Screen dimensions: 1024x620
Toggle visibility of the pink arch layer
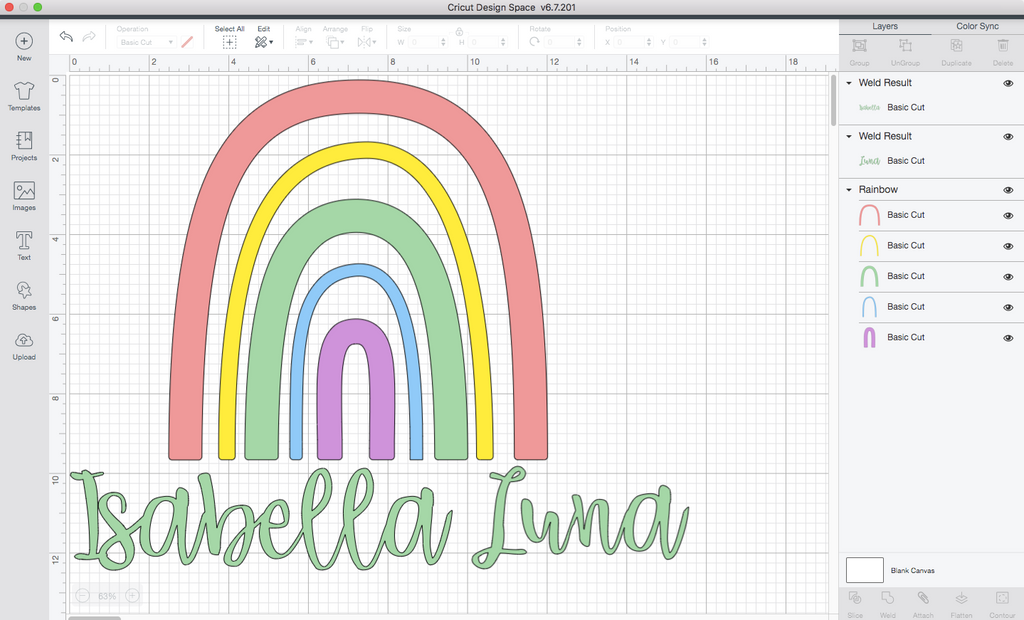tap(1008, 215)
